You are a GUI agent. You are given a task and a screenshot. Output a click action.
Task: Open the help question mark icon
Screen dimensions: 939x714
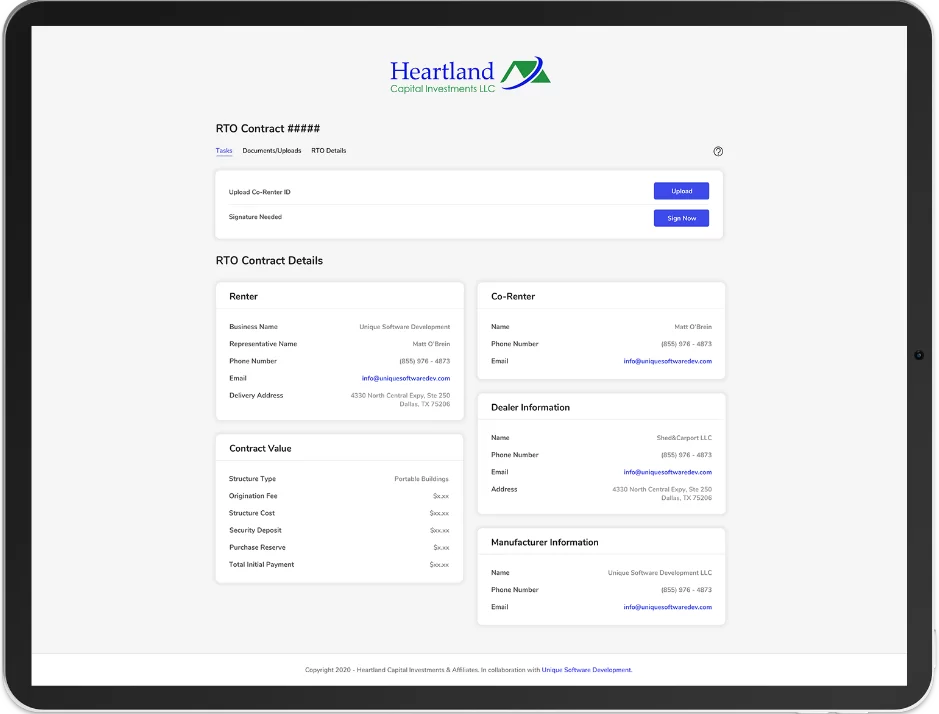718,151
